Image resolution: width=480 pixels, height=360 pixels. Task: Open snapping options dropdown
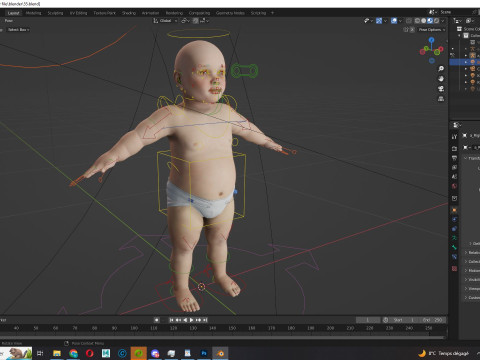[204, 21]
